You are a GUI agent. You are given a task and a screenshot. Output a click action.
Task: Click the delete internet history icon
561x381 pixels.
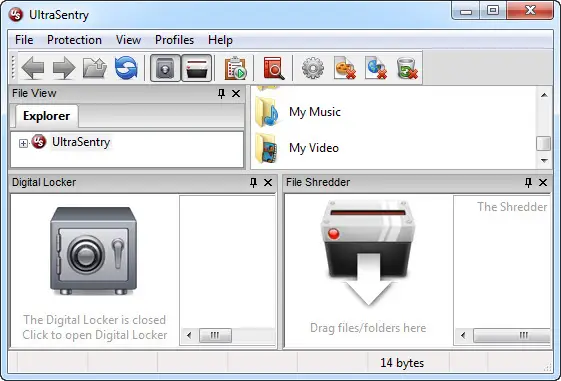pos(376,68)
